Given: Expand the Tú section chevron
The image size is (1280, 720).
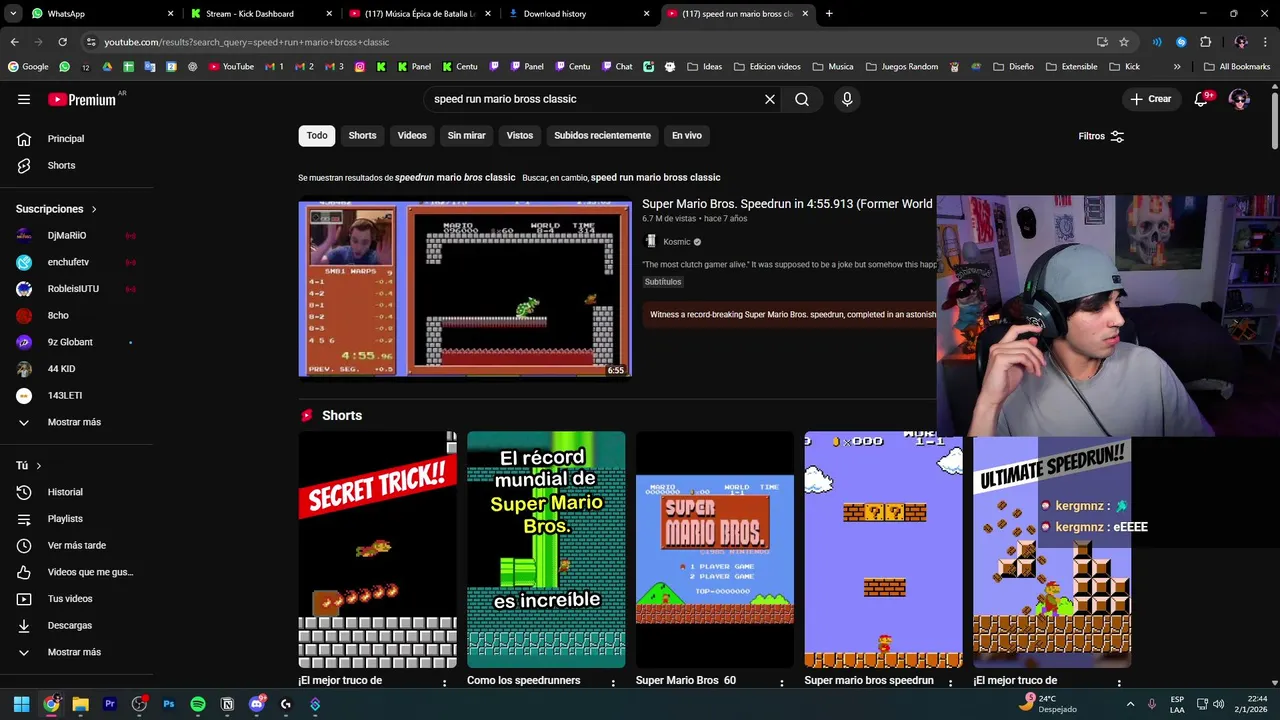Looking at the screenshot, I should pos(39,466).
